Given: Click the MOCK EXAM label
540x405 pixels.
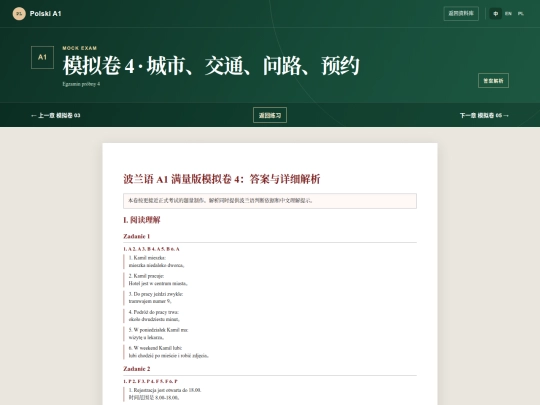Looking at the screenshot, I should pyautogui.click(x=80, y=48).
